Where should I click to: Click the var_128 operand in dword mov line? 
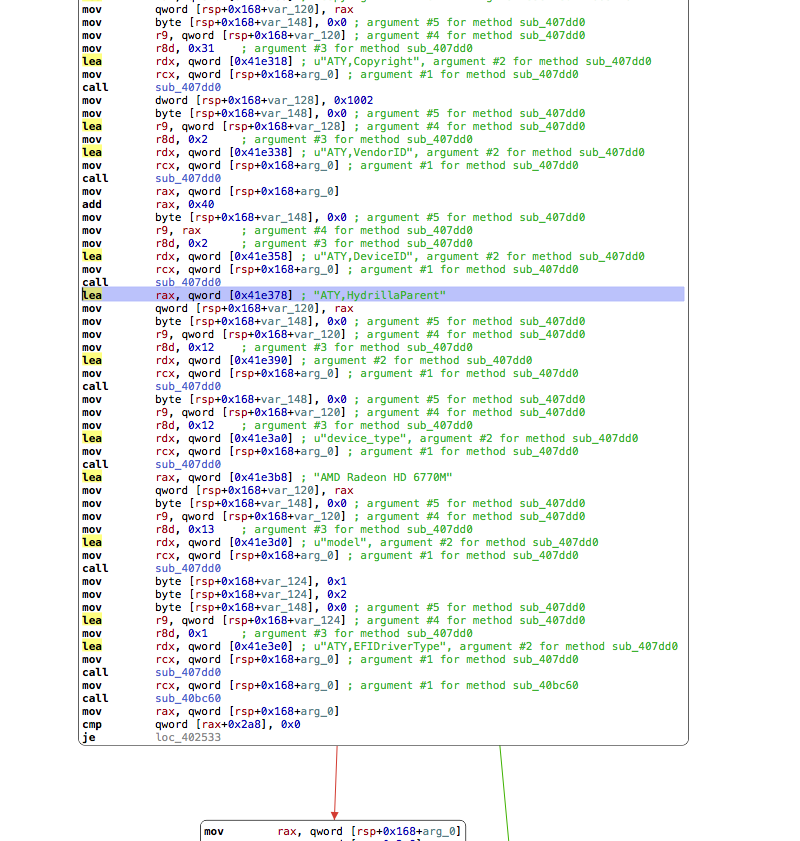(x=297, y=100)
